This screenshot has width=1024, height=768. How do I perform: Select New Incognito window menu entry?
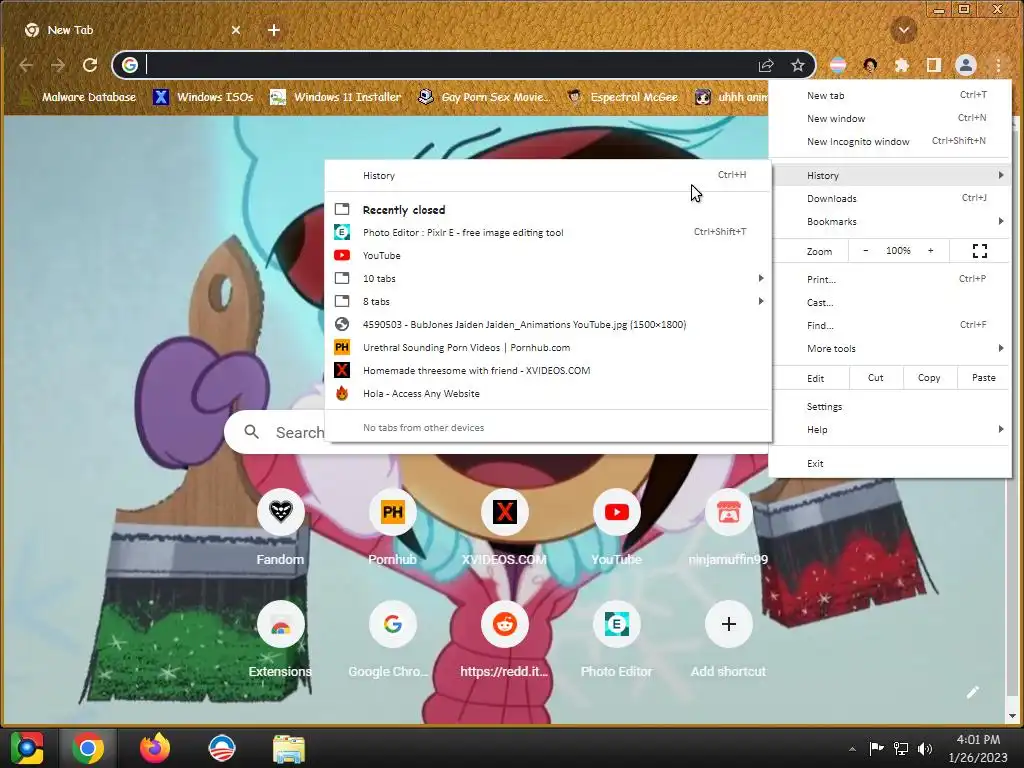(890, 141)
